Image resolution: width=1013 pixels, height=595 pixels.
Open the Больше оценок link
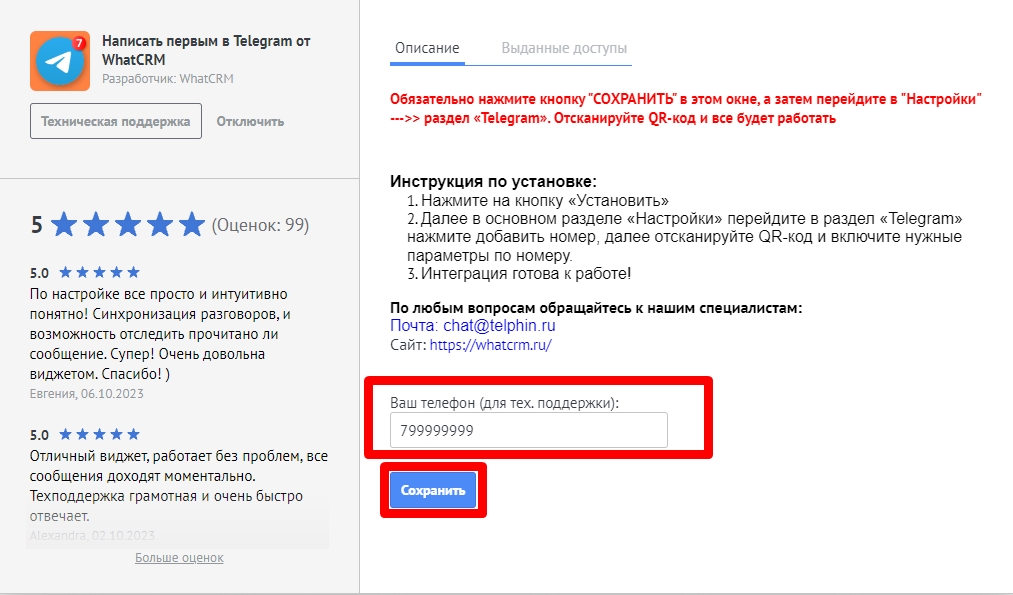179,557
